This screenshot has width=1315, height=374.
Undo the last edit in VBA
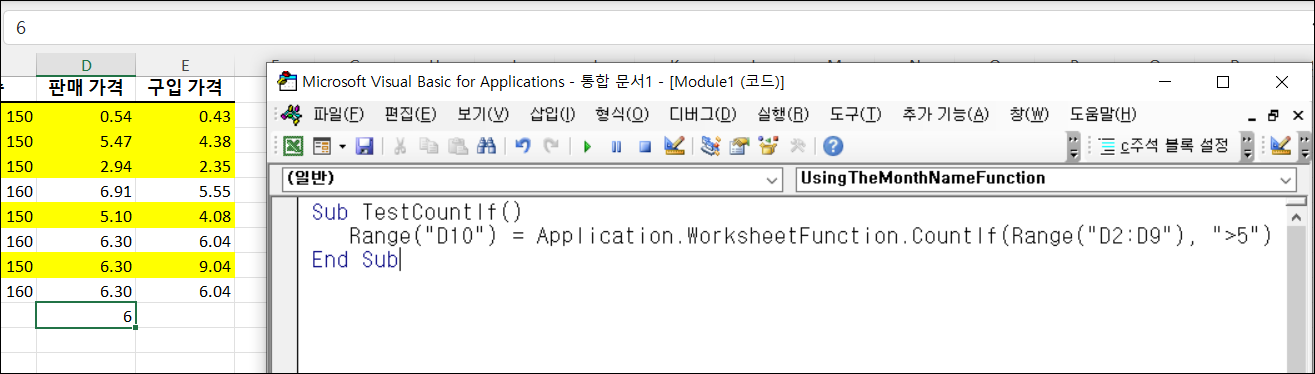pos(522,146)
